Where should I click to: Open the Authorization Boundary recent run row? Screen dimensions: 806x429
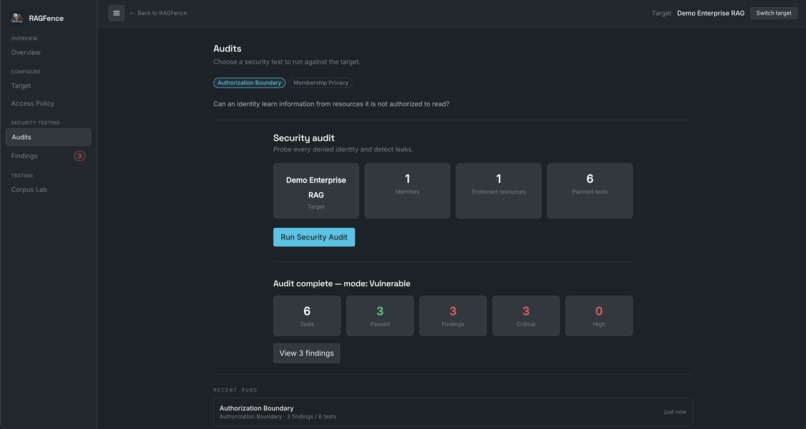(x=453, y=412)
